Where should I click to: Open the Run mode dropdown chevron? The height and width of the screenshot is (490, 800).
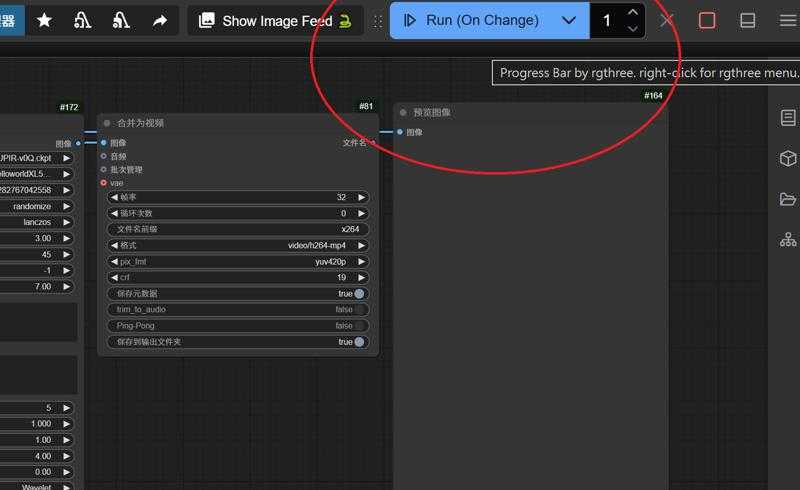(x=569, y=20)
